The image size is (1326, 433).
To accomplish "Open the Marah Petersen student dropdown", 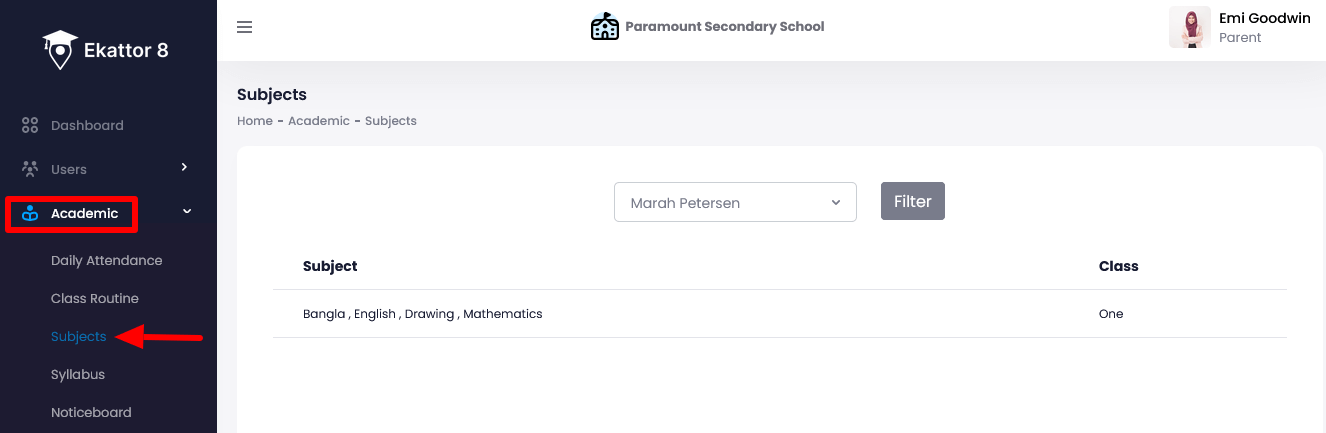I will (735, 202).
